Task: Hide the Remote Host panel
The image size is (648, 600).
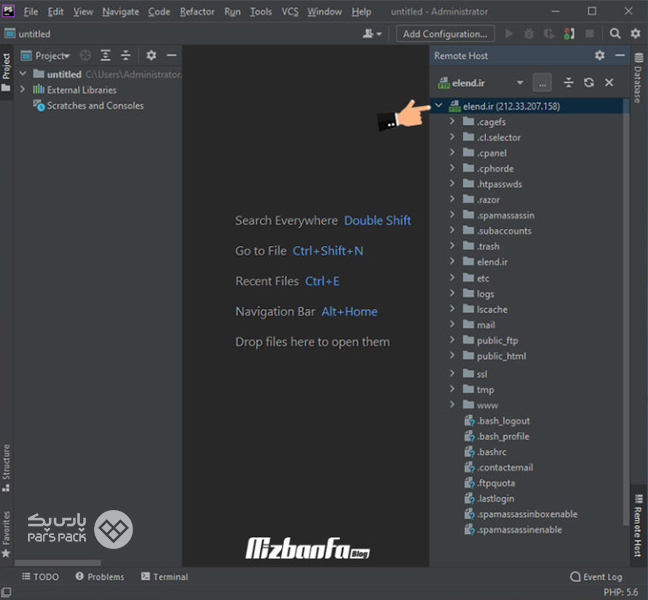Action: click(x=620, y=55)
